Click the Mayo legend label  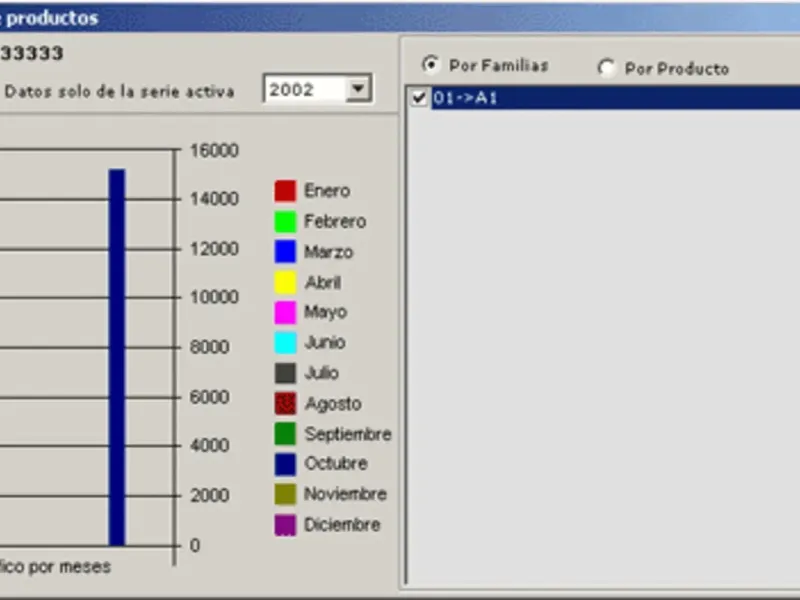pos(325,312)
